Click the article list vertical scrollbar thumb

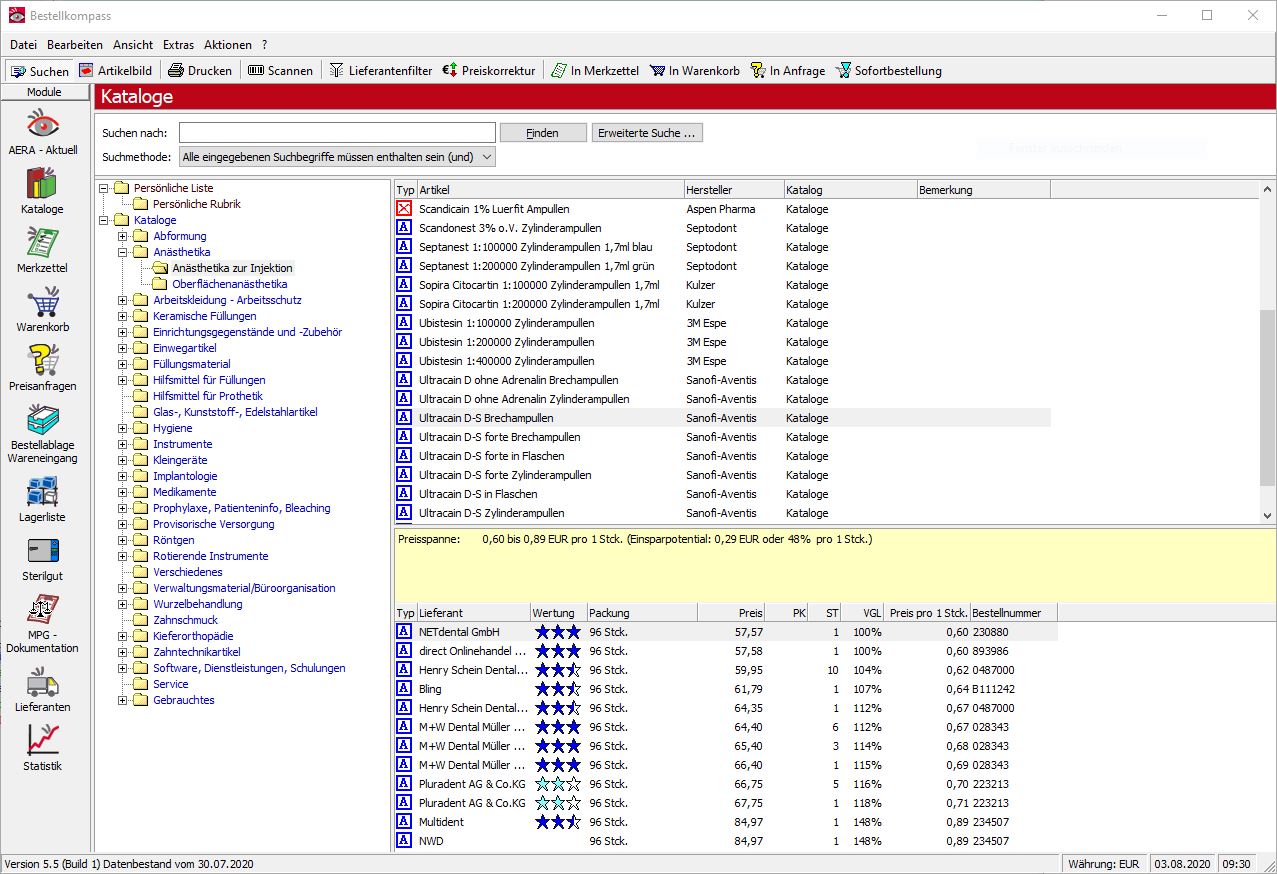tap(1268, 398)
